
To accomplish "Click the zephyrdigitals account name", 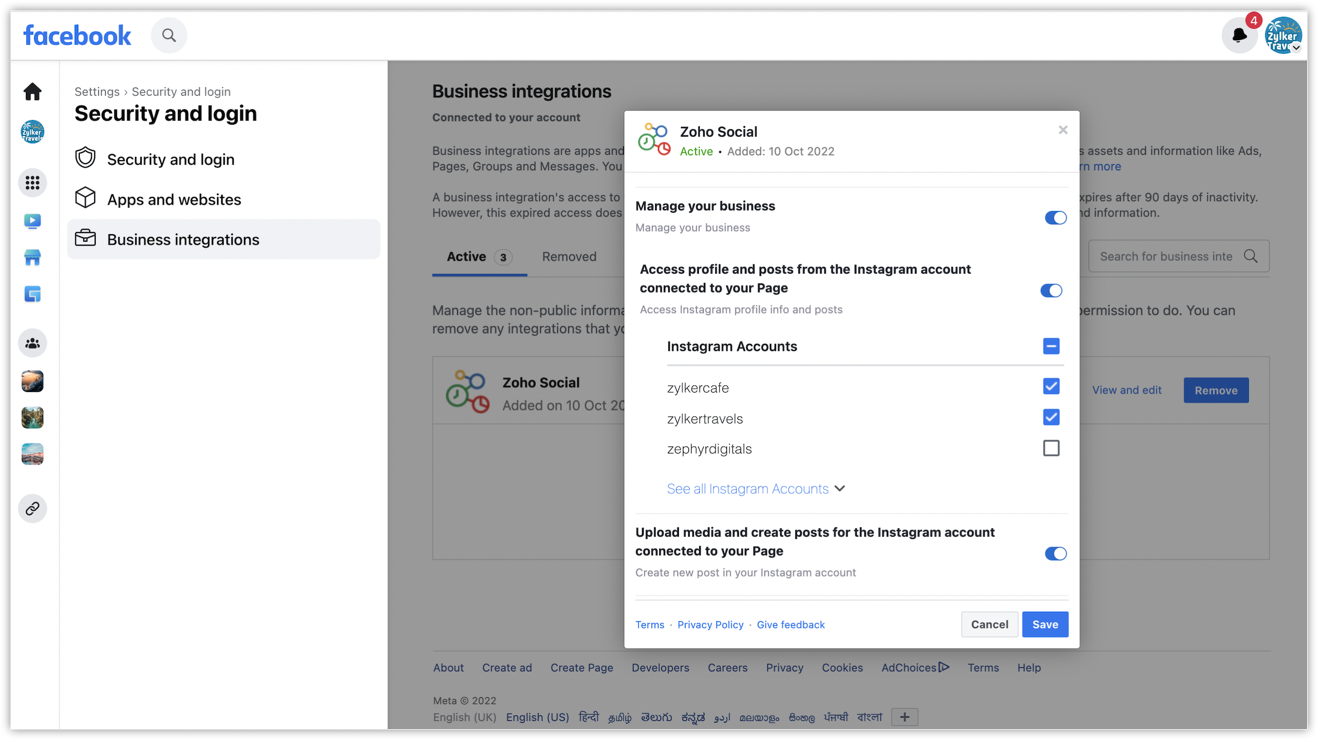I will pos(709,449).
